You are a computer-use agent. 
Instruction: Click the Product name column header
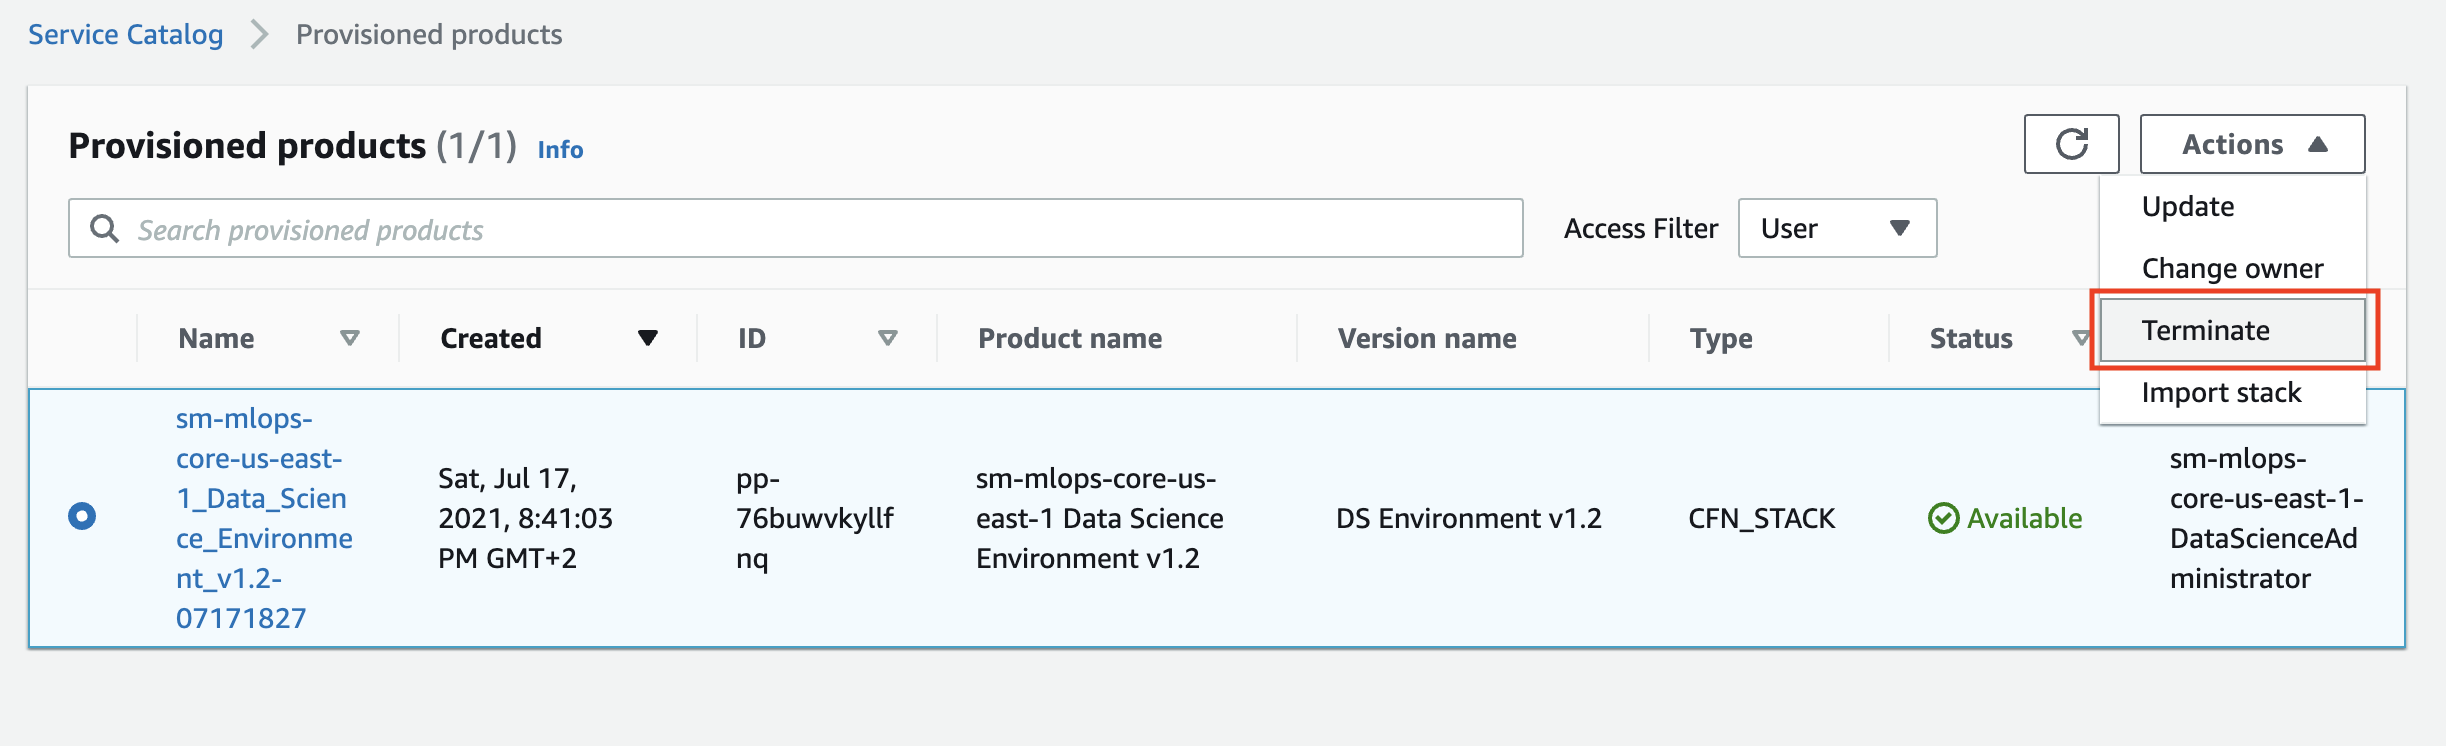[1070, 339]
